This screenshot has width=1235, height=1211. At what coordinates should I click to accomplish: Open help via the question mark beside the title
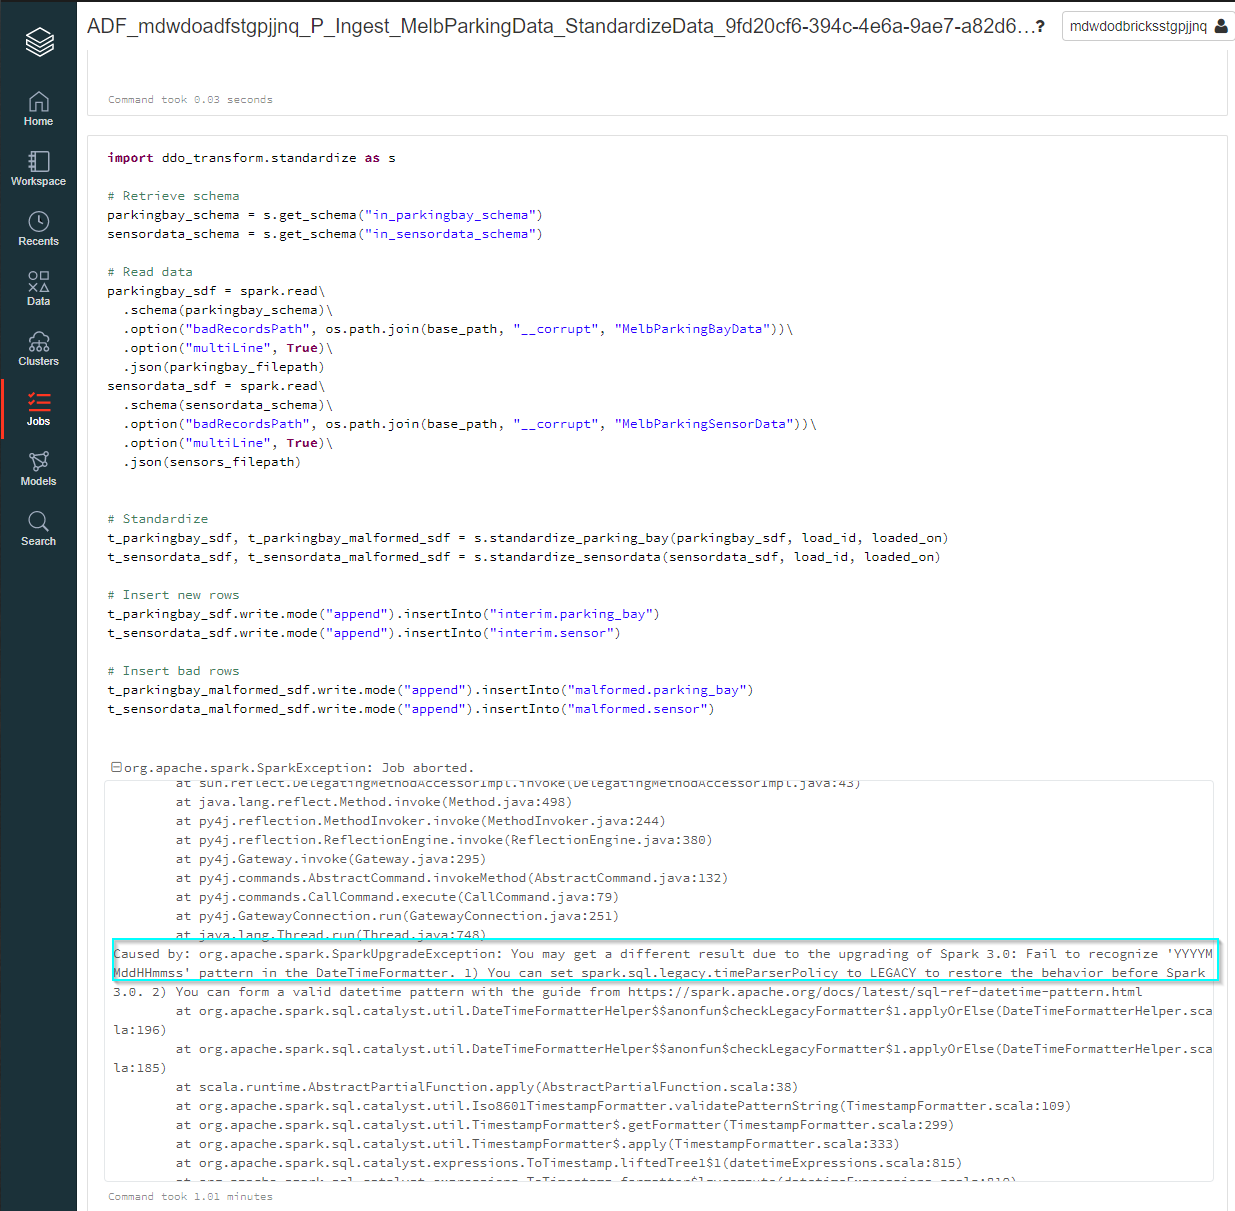pos(1042,26)
